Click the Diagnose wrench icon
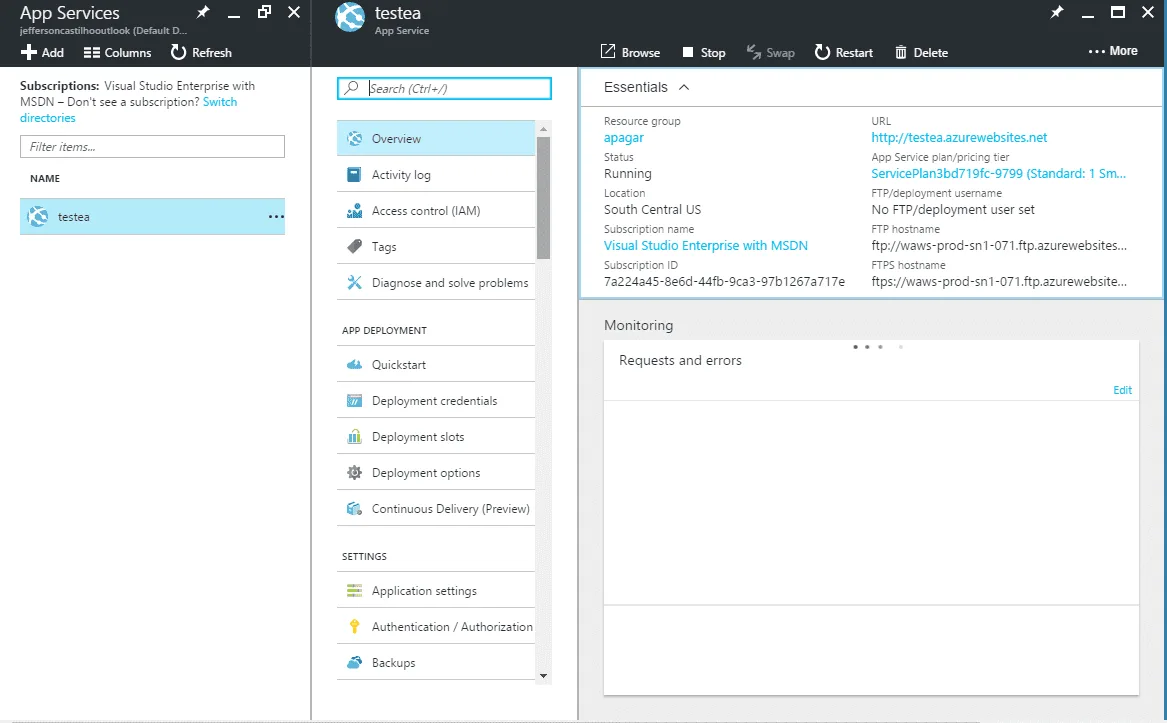Image resolution: width=1167 pixels, height=723 pixels. (354, 282)
